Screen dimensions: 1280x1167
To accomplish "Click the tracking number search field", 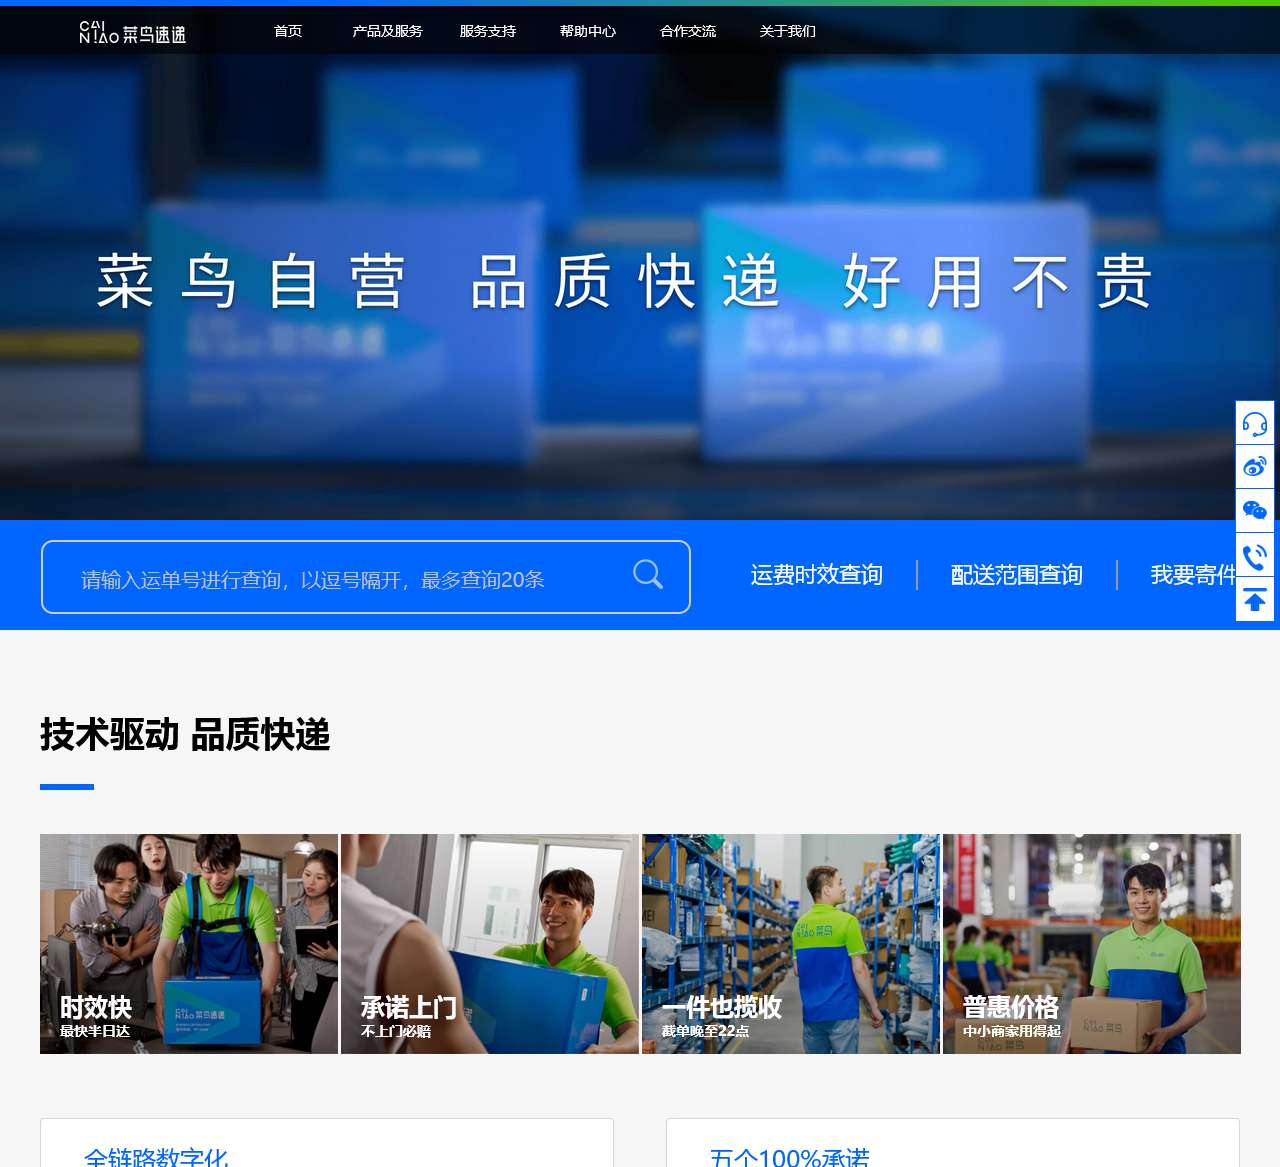I will (366, 577).
